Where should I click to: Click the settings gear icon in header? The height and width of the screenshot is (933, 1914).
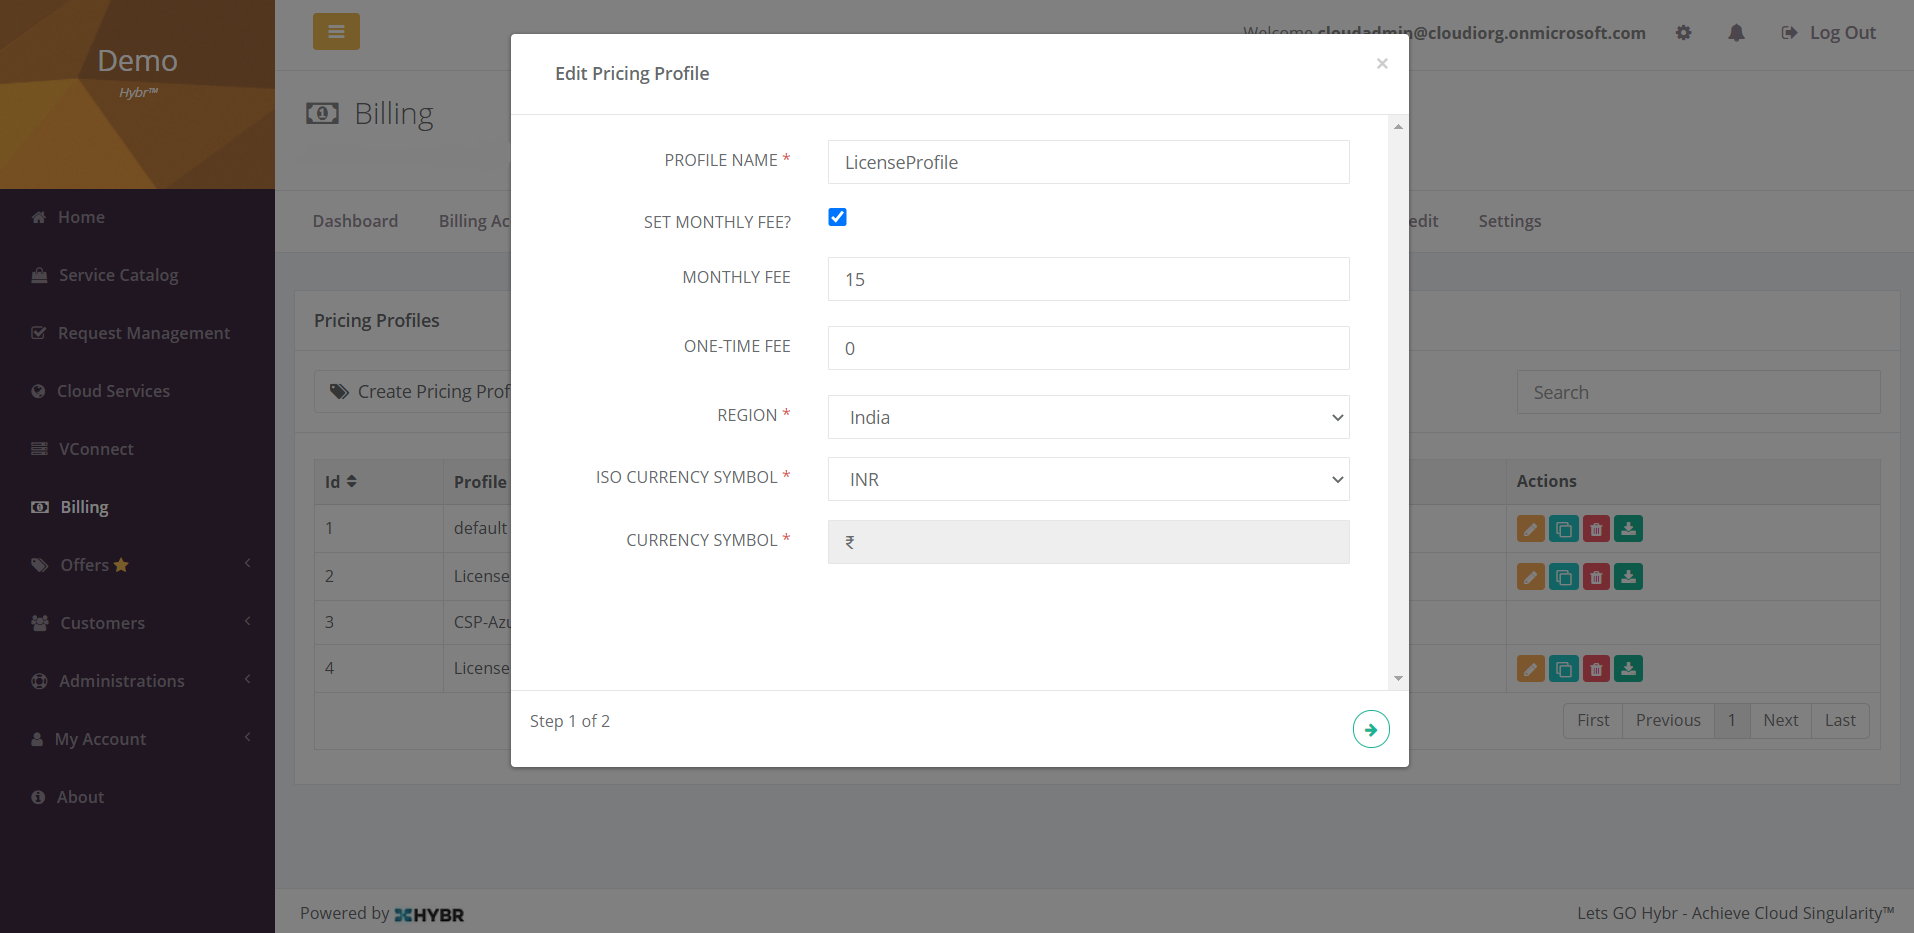pyautogui.click(x=1684, y=33)
